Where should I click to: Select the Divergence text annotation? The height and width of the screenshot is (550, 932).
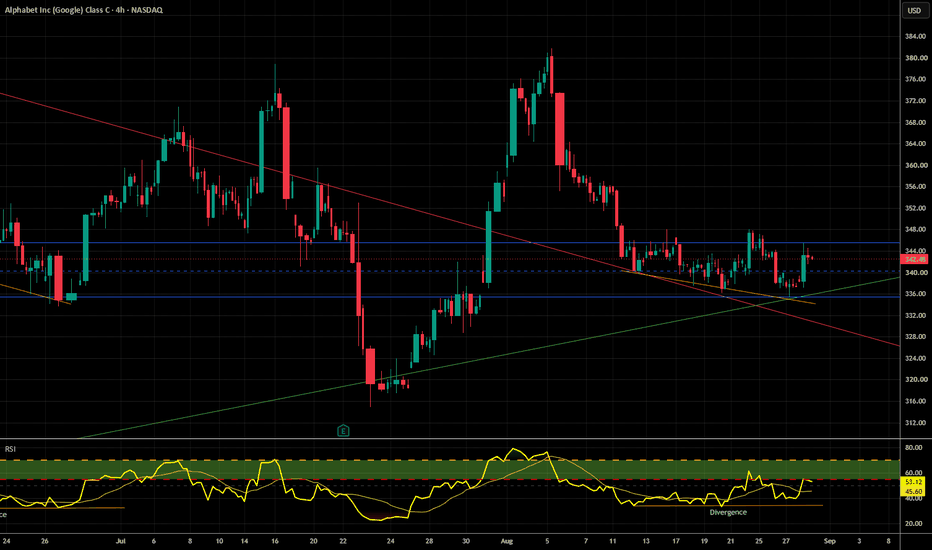pos(728,512)
